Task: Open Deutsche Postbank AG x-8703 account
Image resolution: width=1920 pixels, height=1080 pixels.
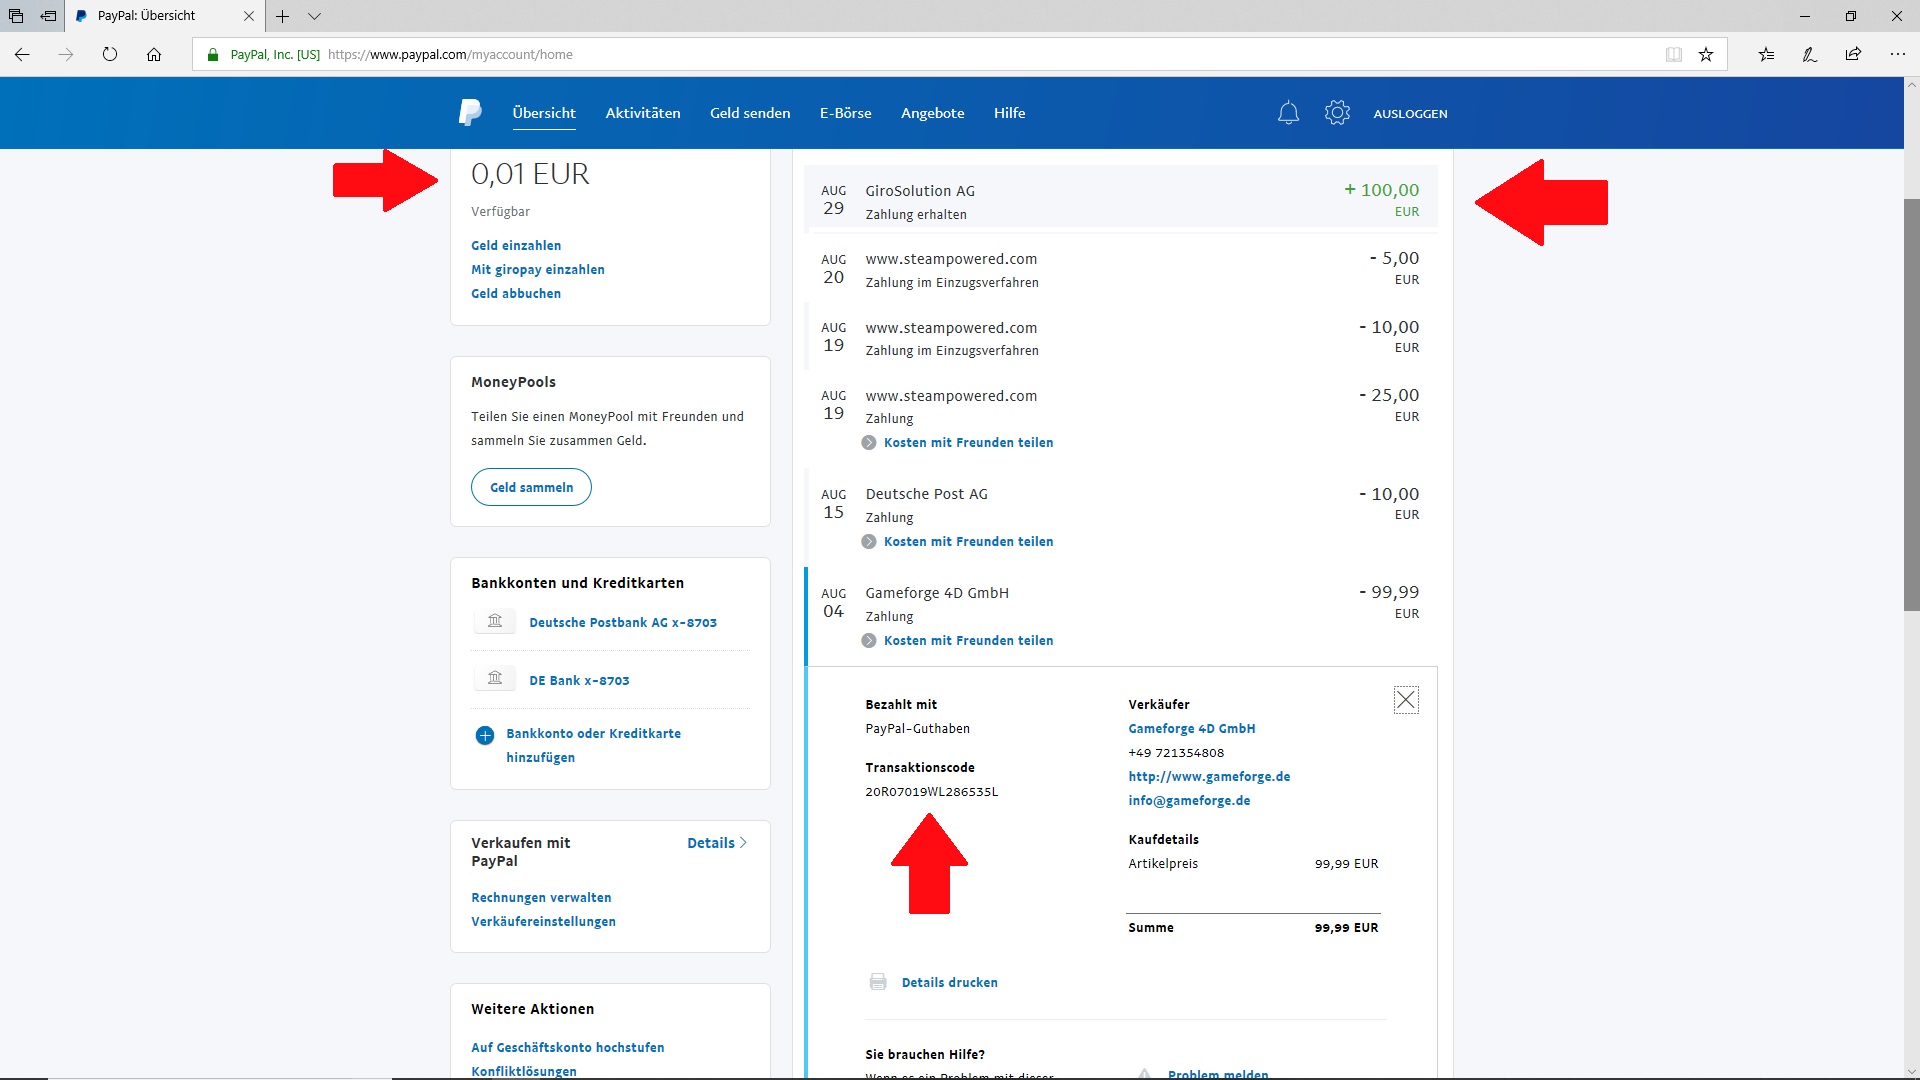Action: click(623, 622)
